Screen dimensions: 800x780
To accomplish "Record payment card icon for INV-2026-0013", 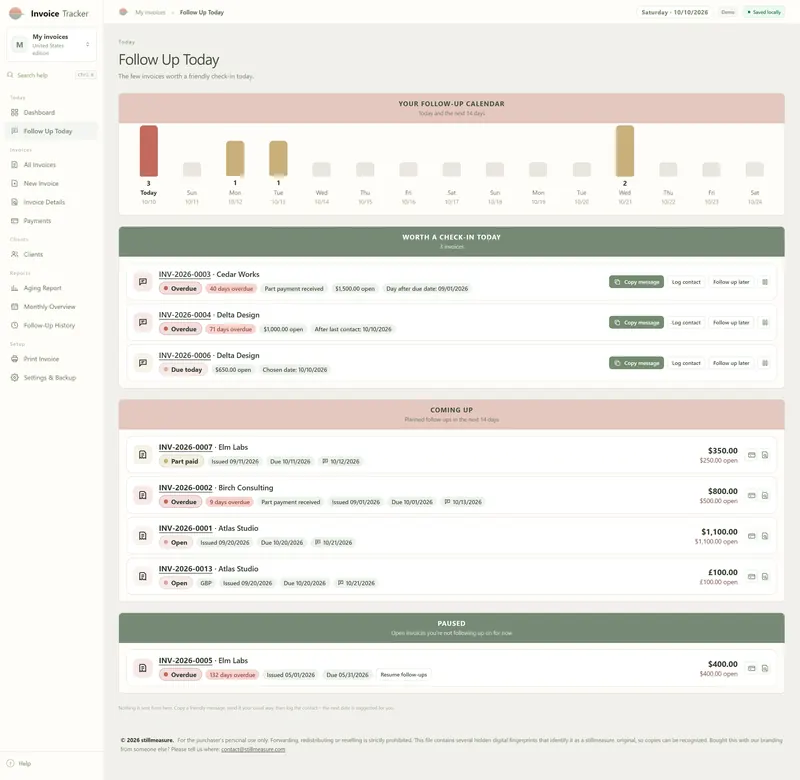I will [x=752, y=576].
